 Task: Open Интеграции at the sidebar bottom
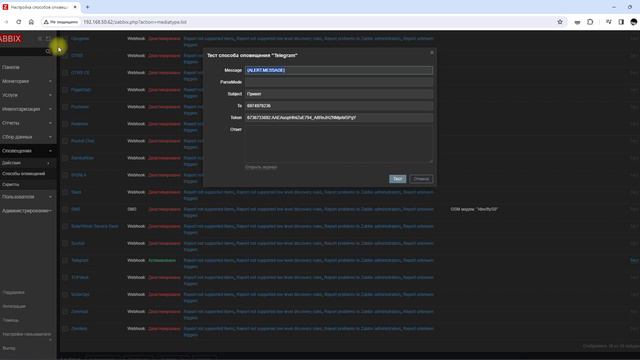pos(14,307)
